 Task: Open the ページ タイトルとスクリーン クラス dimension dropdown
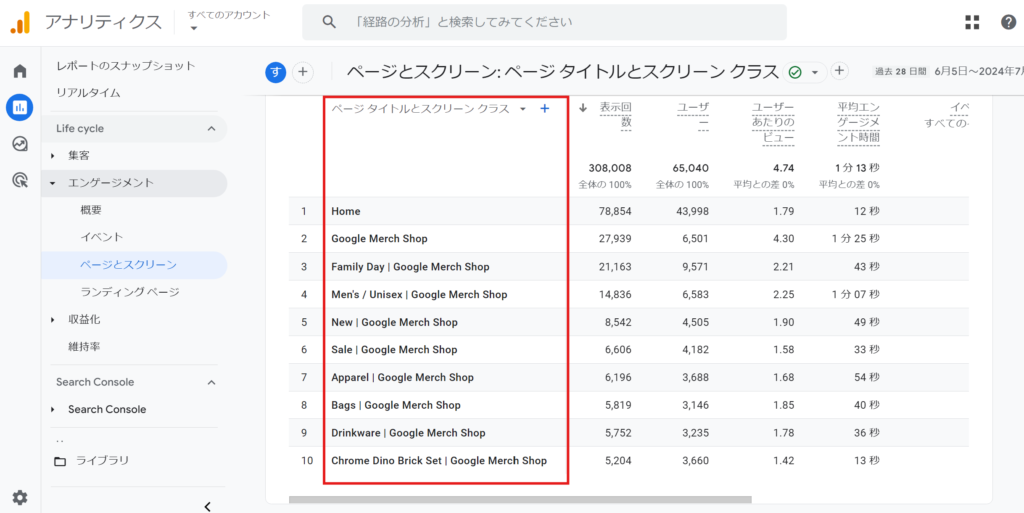tap(522, 109)
